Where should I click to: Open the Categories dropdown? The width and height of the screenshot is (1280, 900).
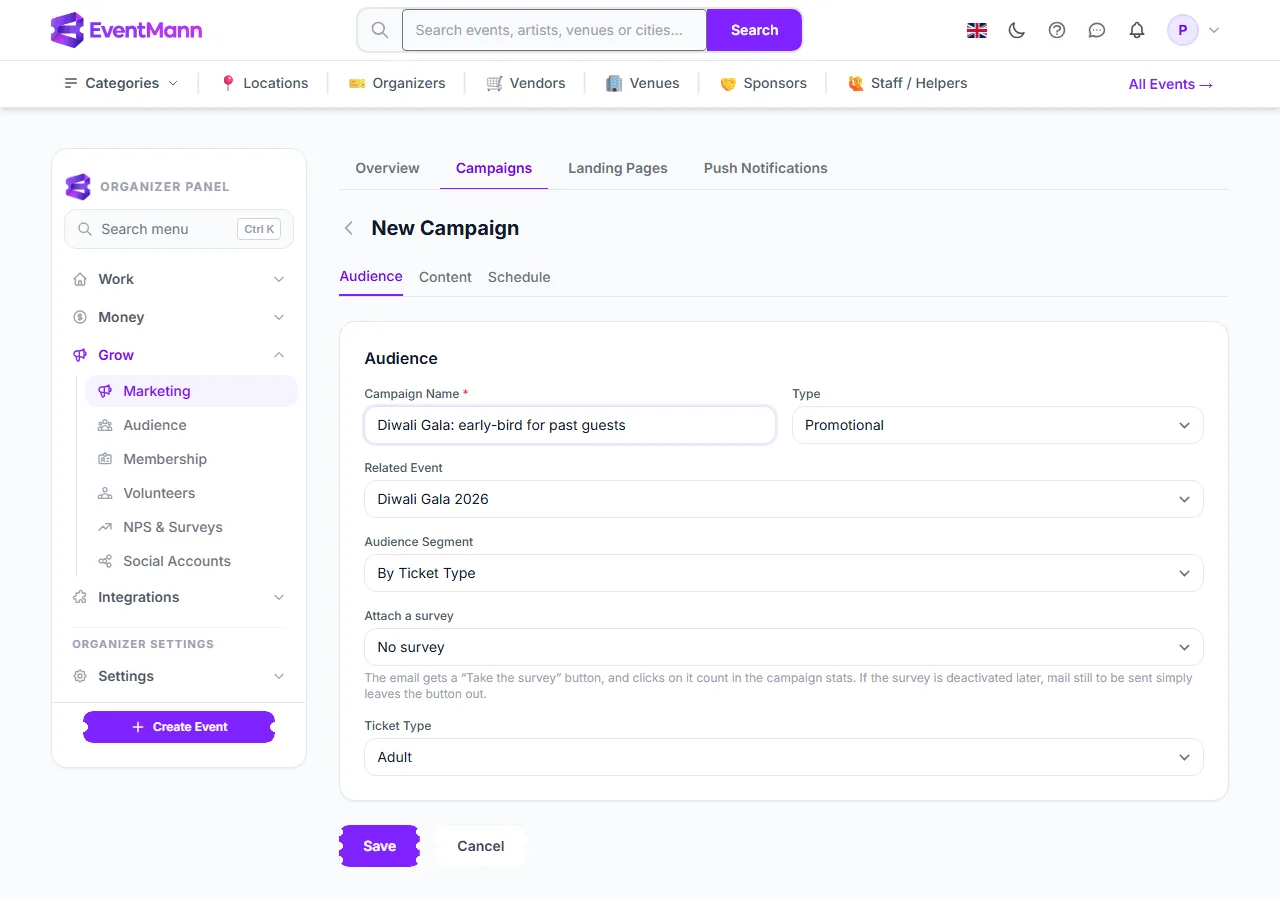(x=121, y=83)
